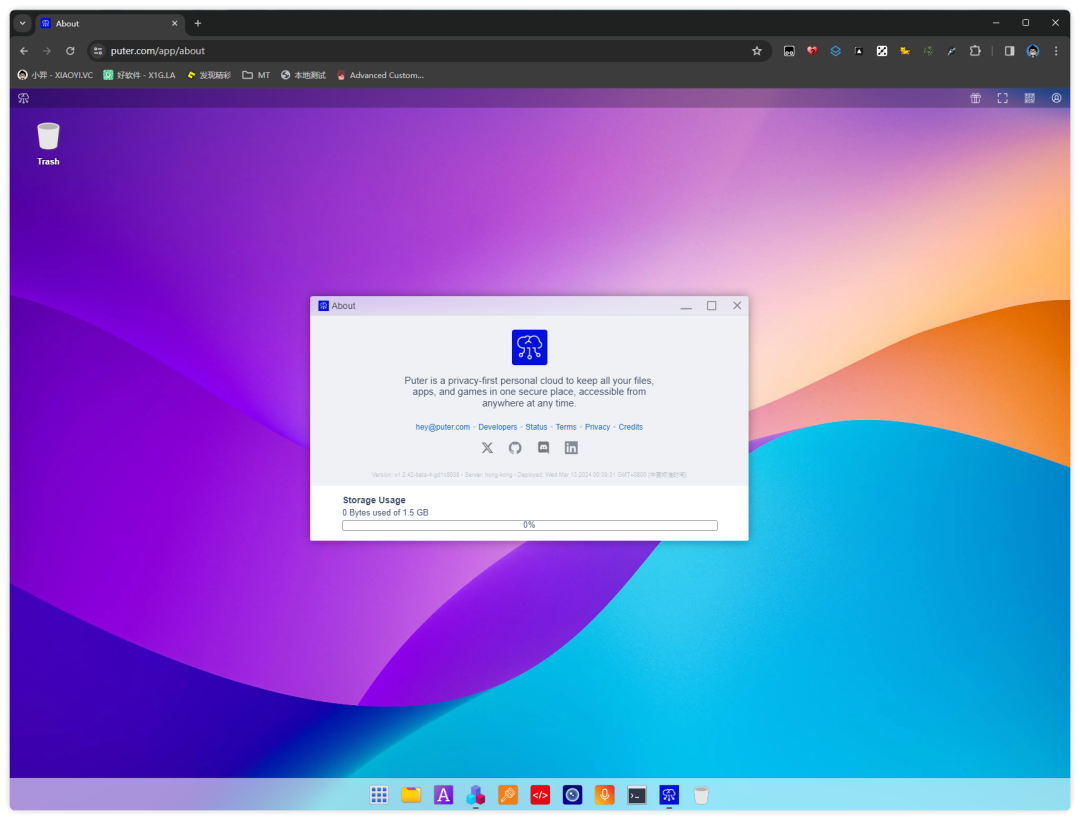Open the tab search dropdown arrow

click(21, 22)
